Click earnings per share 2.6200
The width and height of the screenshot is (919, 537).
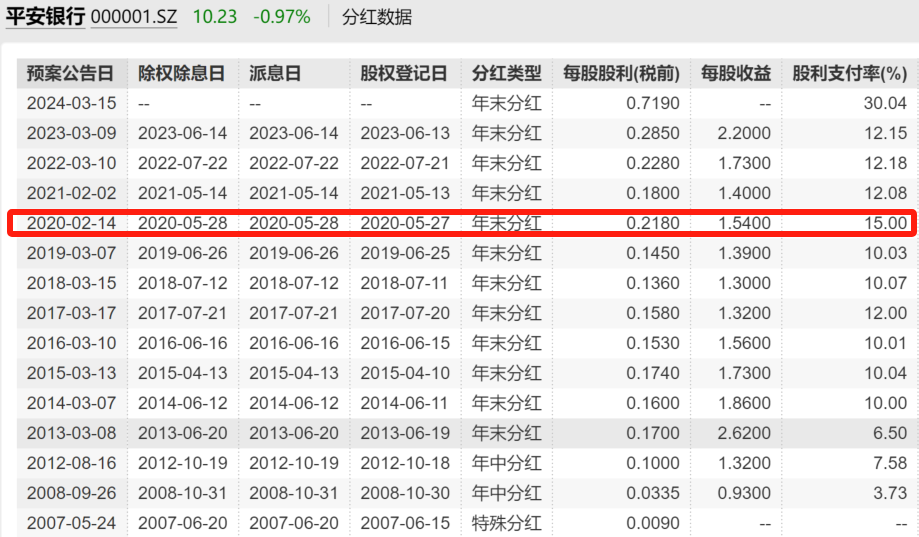[744, 433]
